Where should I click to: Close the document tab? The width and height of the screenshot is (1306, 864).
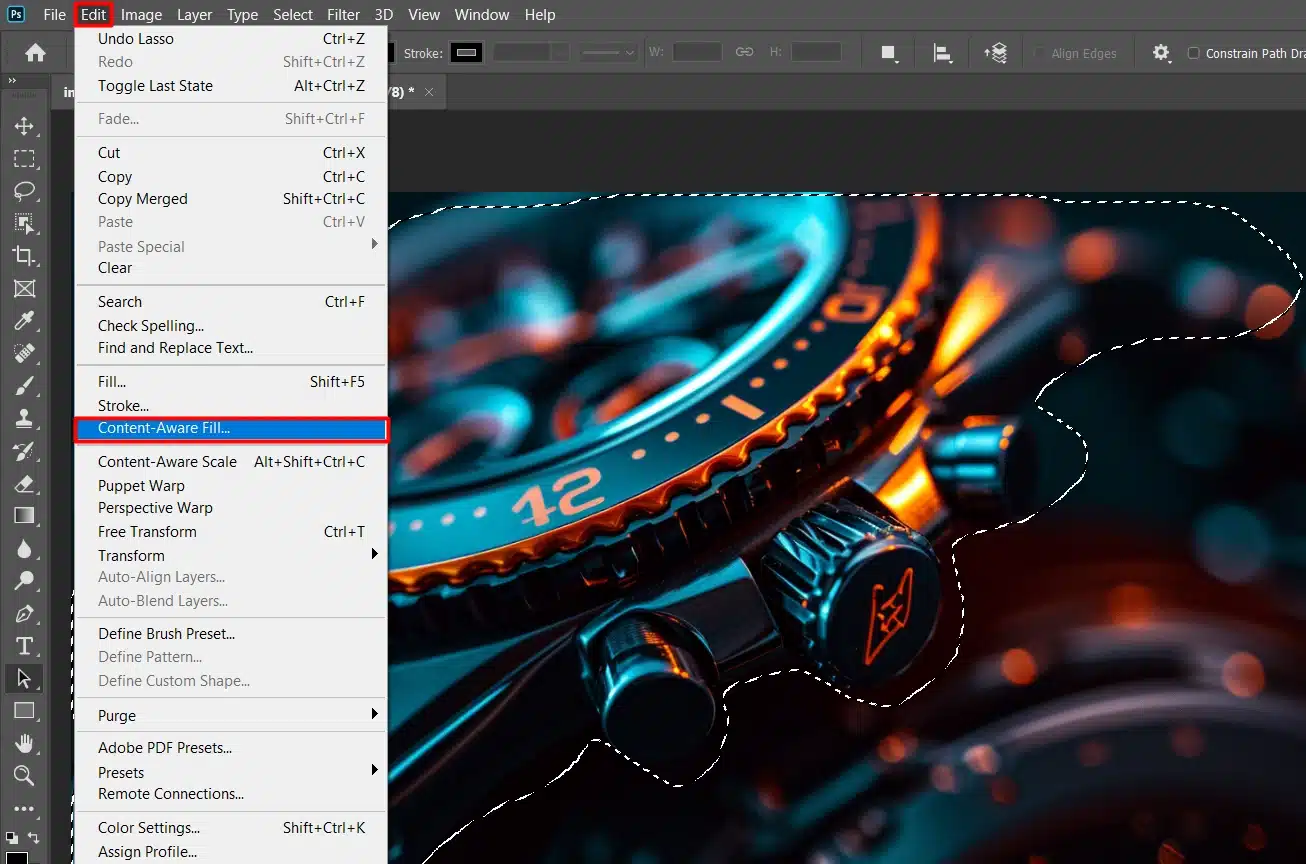pyautogui.click(x=429, y=92)
